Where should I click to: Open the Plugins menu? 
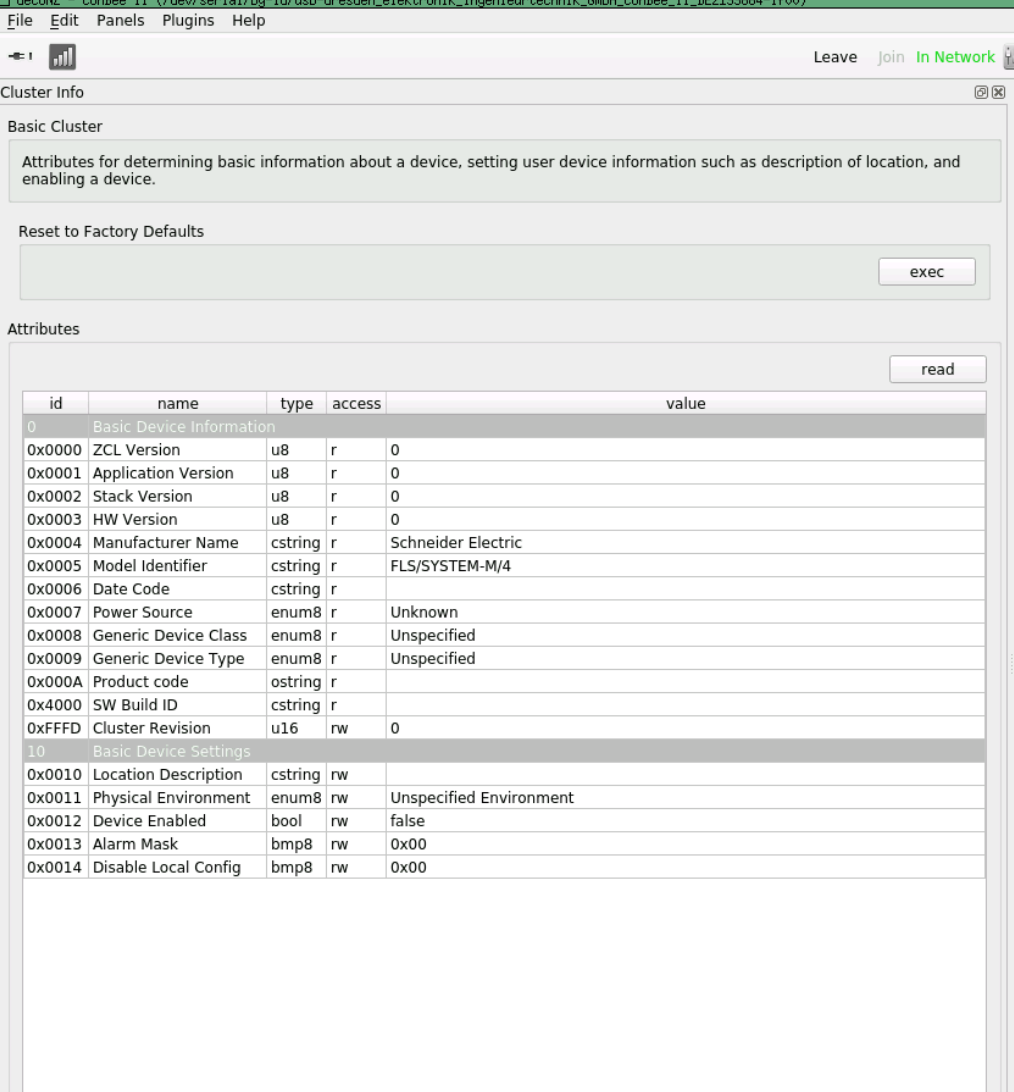(188, 20)
